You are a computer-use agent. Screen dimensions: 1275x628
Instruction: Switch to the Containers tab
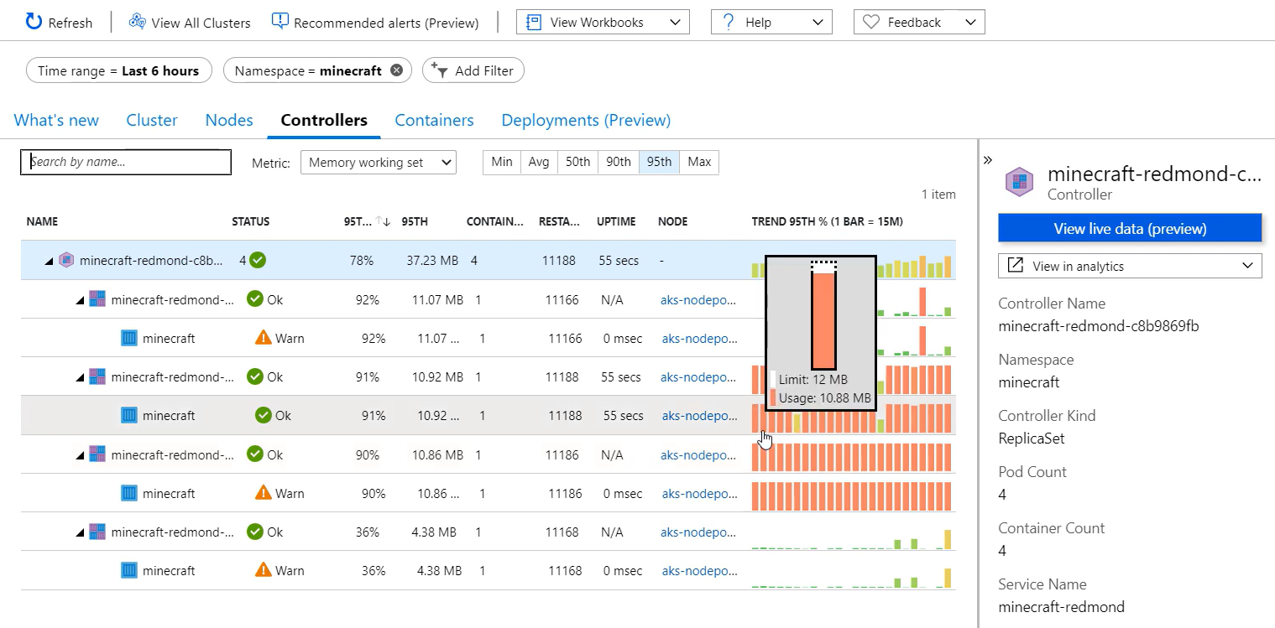point(434,120)
